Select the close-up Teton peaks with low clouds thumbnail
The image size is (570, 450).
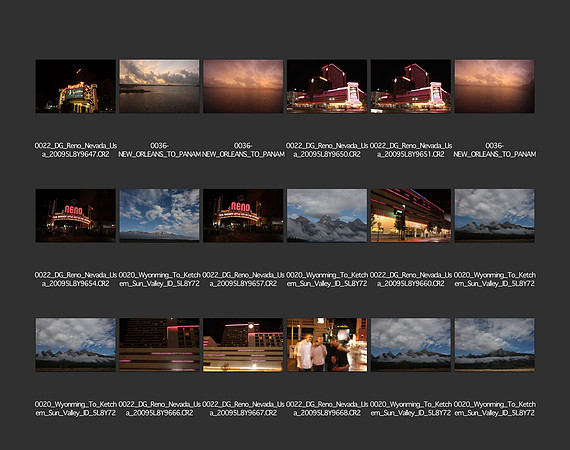pyautogui.click(x=327, y=216)
